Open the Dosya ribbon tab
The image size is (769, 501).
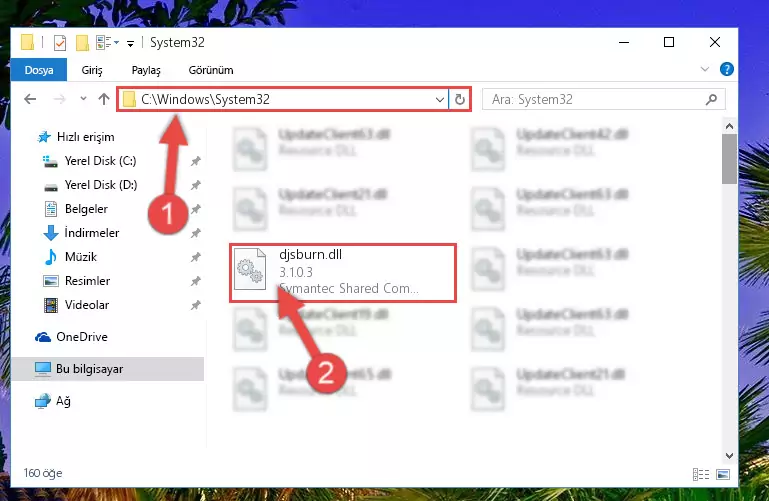pyautogui.click(x=39, y=70)
